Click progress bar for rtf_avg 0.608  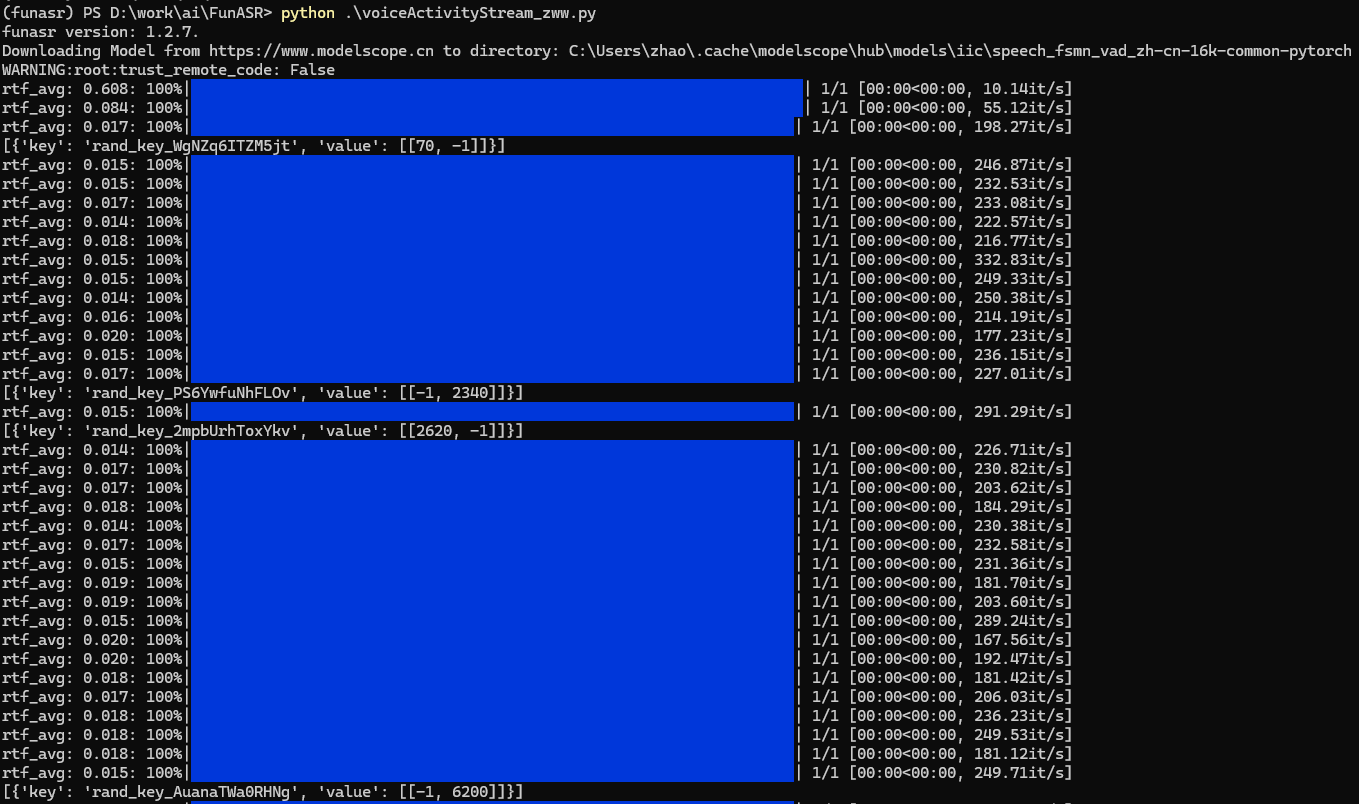pyautogui.click(x=496, y=89)
